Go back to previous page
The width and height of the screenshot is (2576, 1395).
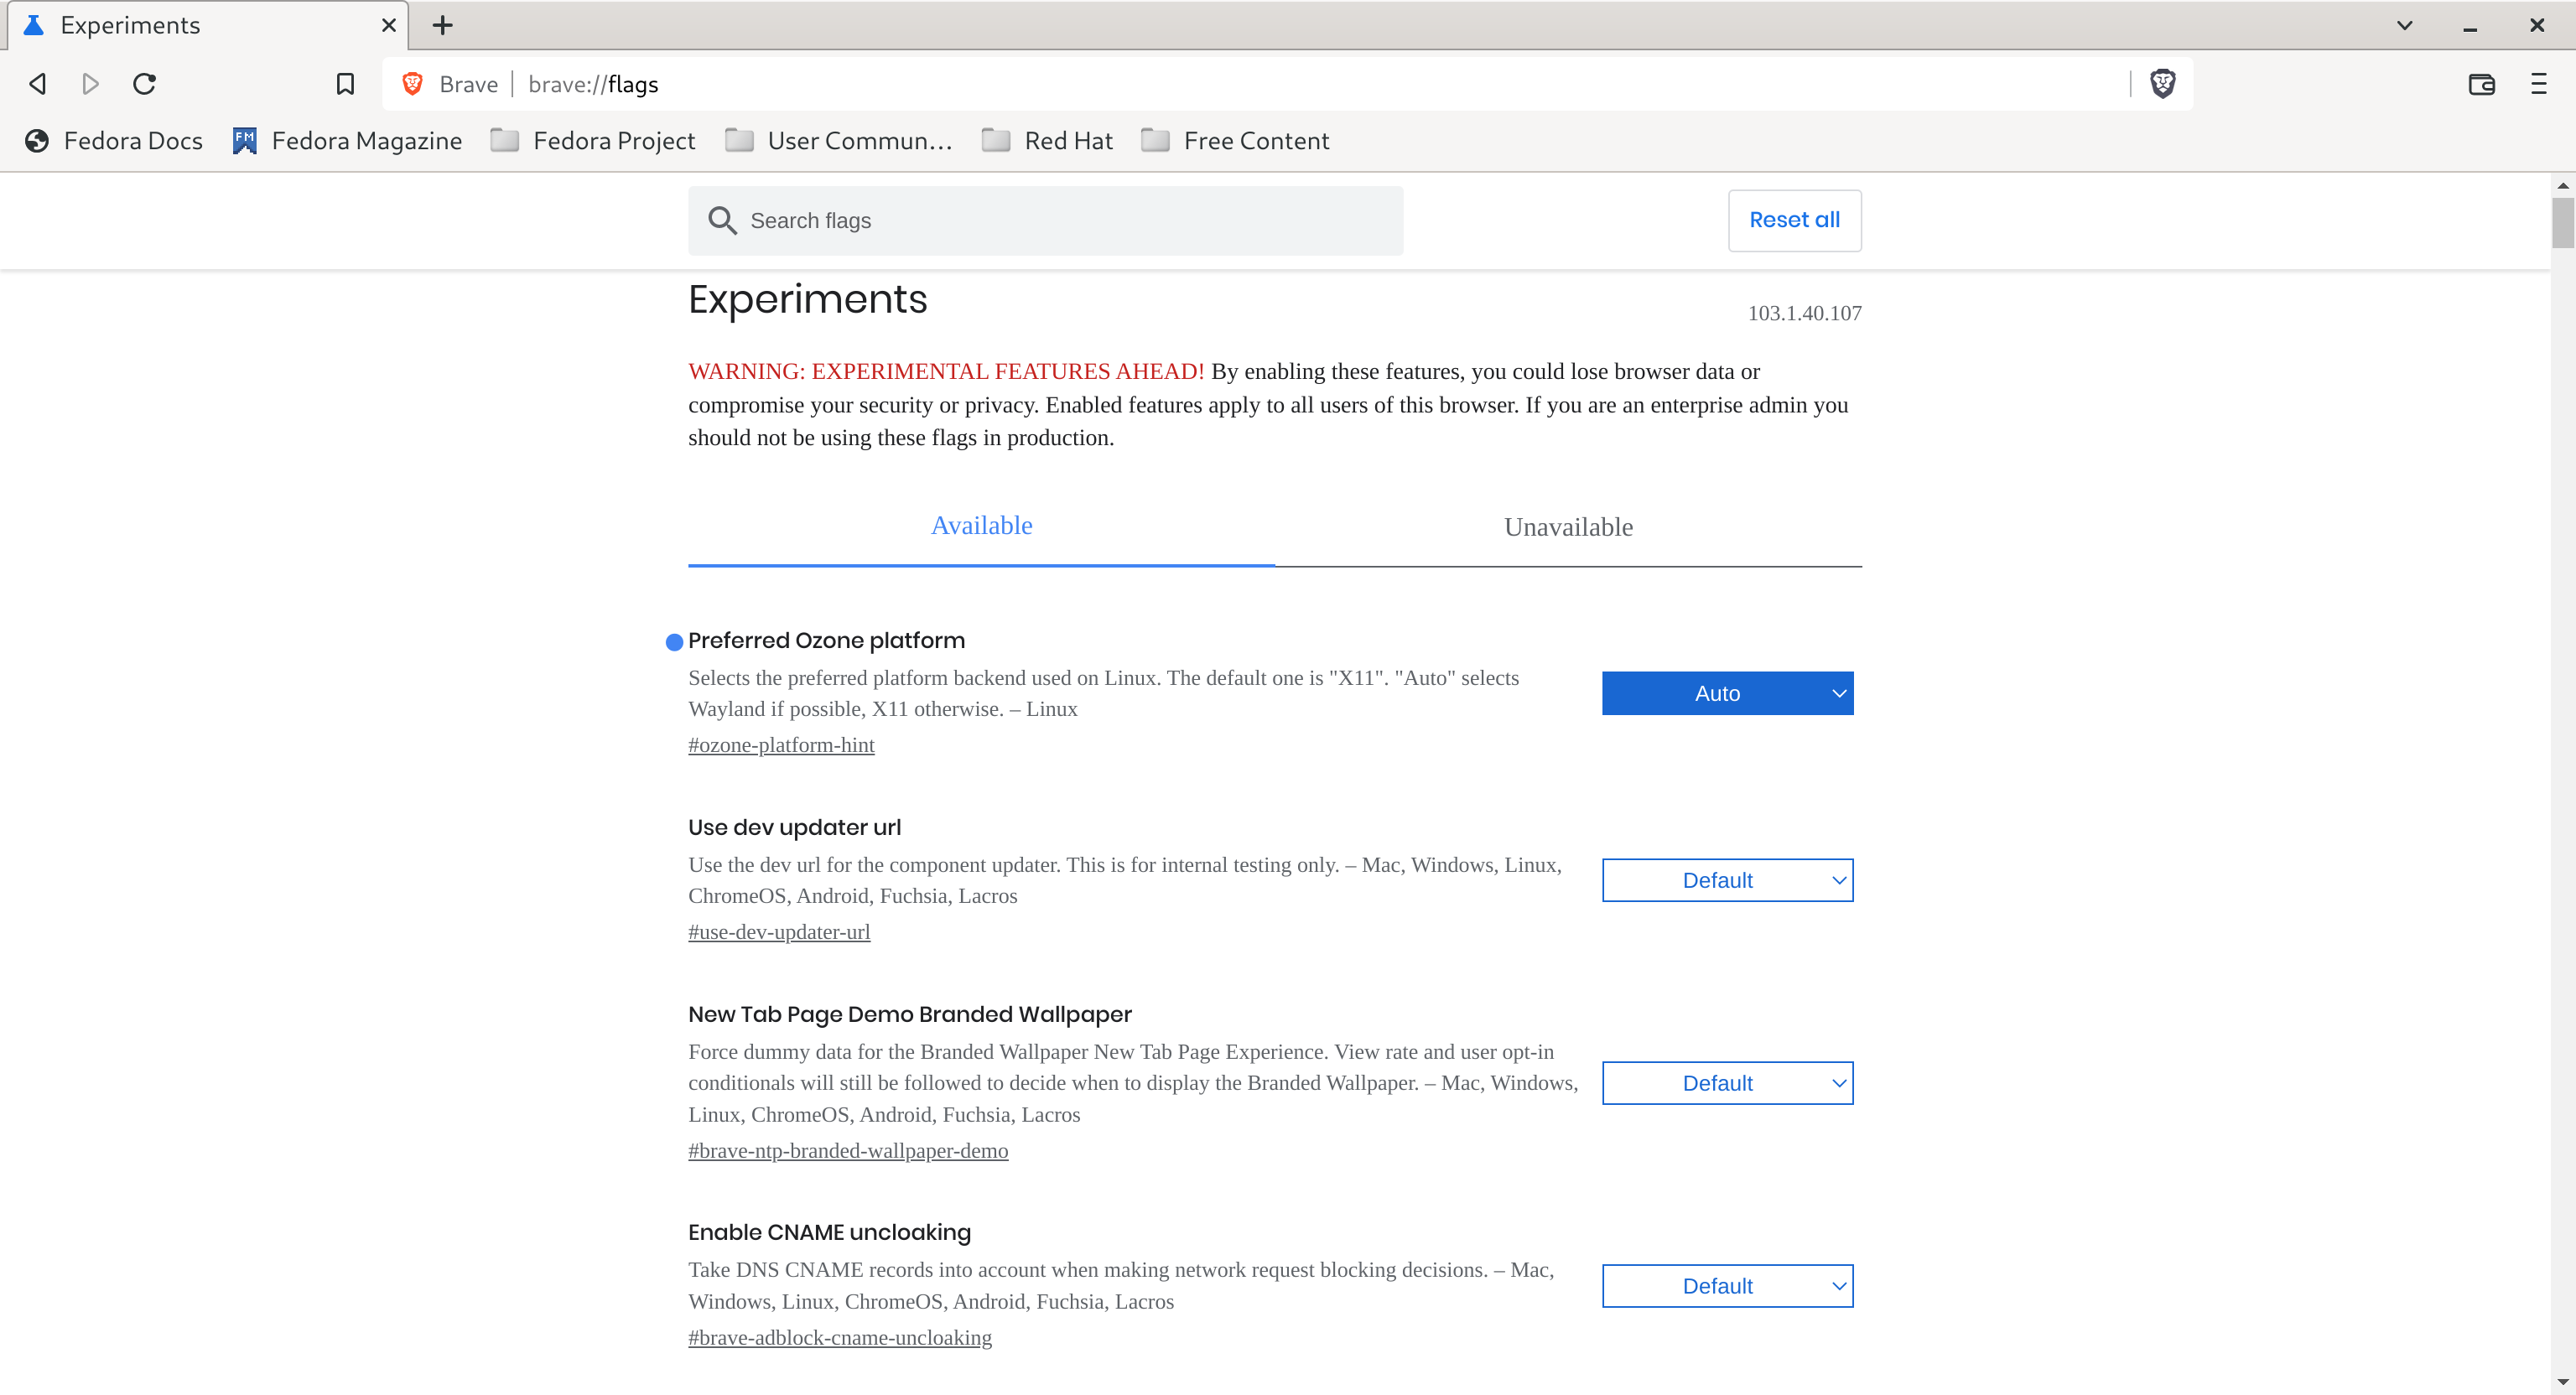(38, 84)
